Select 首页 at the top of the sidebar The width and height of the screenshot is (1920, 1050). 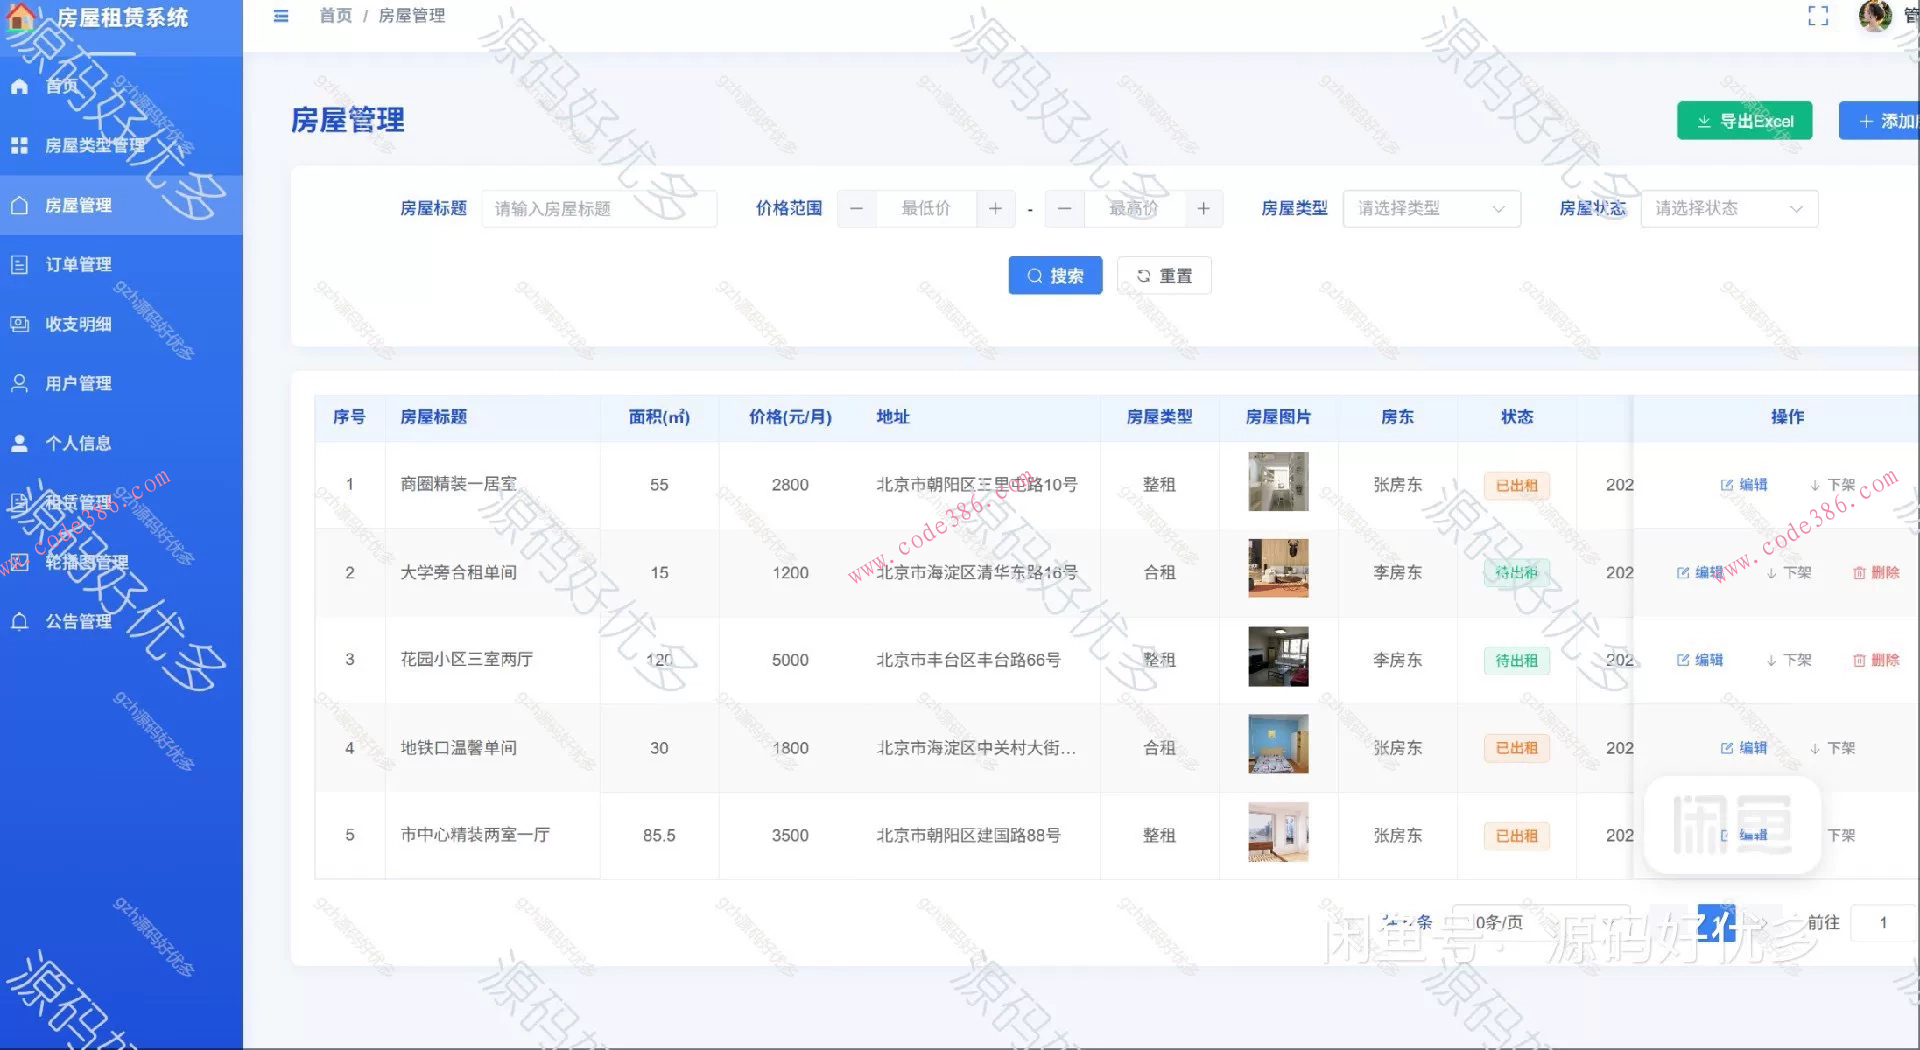[60, 87]
